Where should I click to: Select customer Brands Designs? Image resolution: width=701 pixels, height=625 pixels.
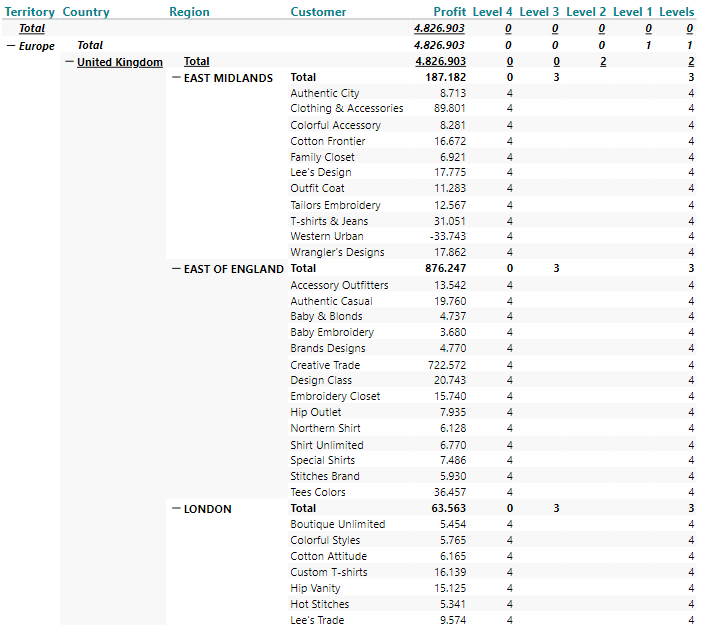[x=328, y=348]
